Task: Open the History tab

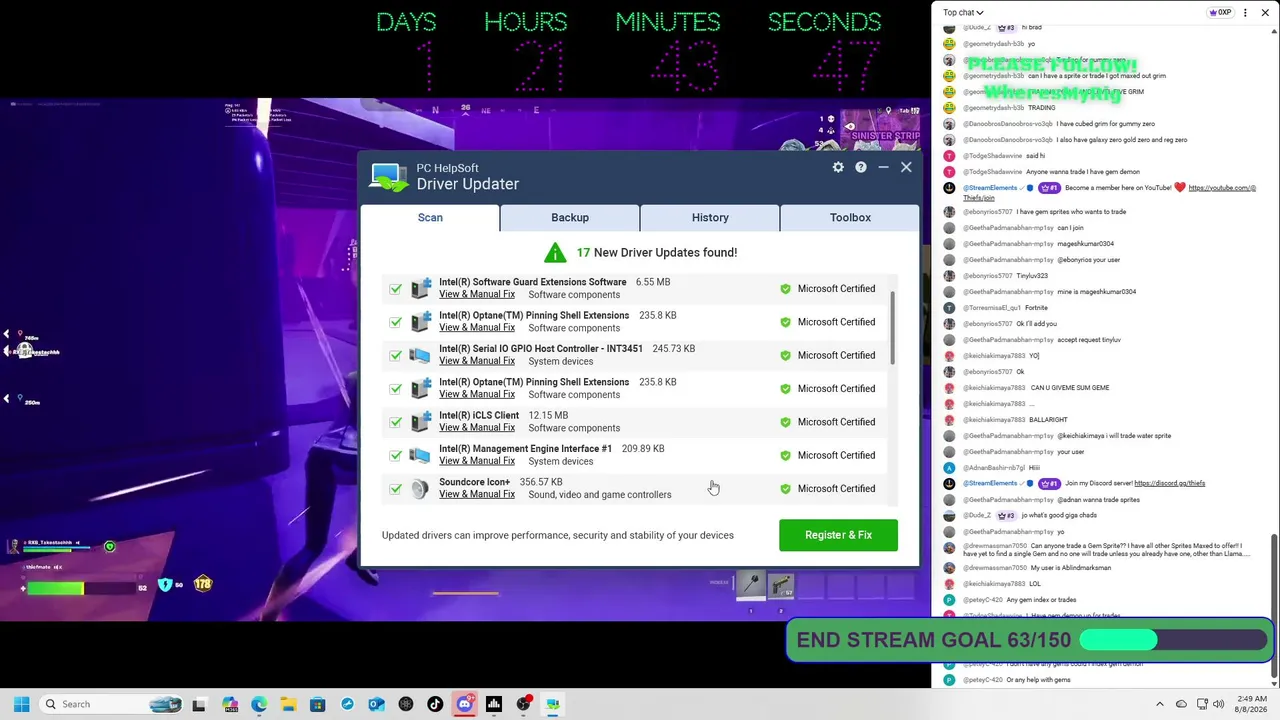Action: point(710,217)
